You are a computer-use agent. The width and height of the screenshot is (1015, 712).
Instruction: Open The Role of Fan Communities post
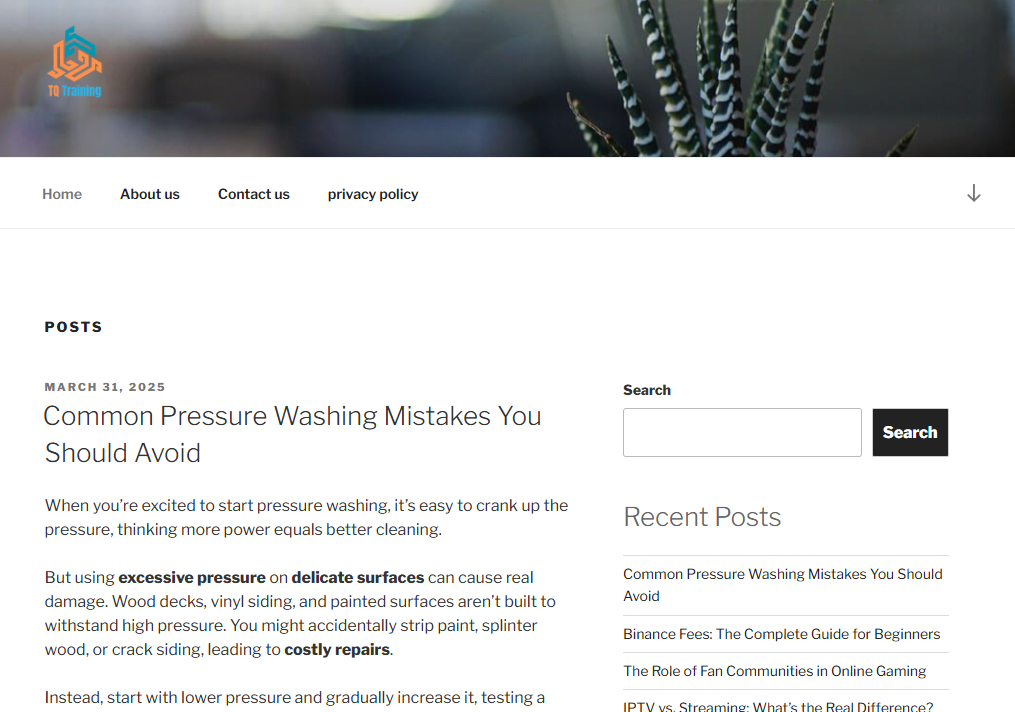pyautogui.click(x=774, y=671)
